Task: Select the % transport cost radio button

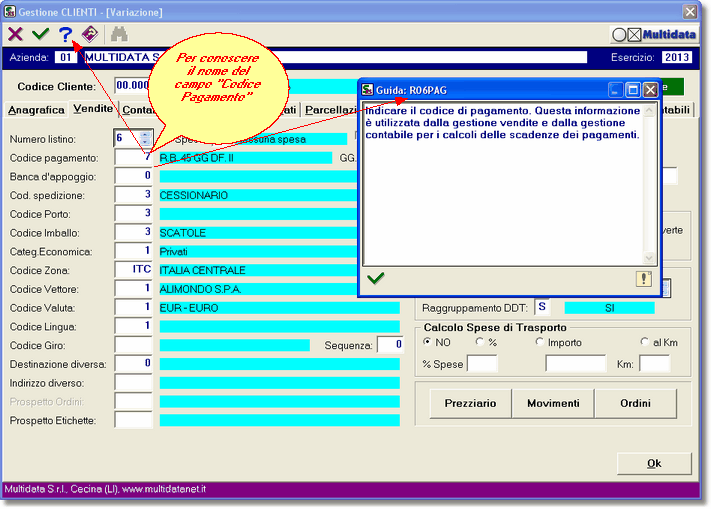Action: [479, 341]
